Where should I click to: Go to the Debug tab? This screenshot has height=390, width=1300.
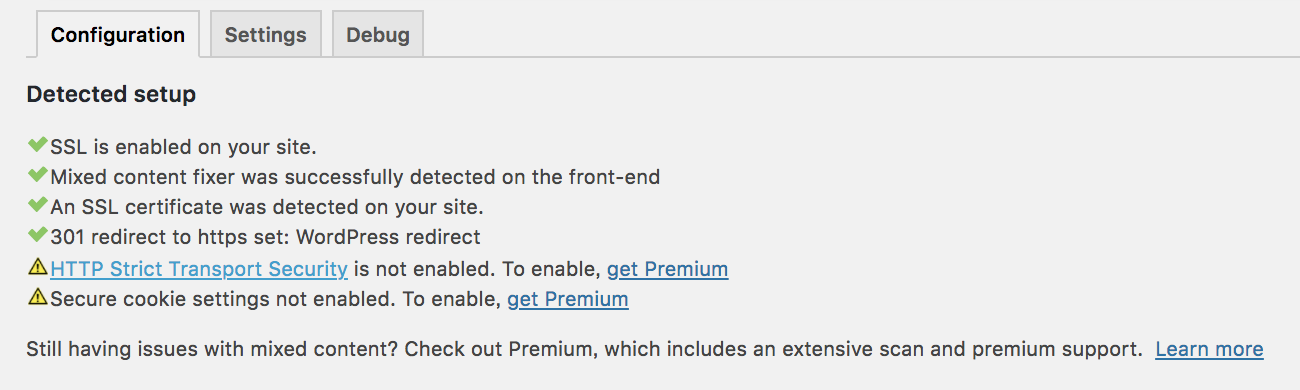[x=378, y=35]
